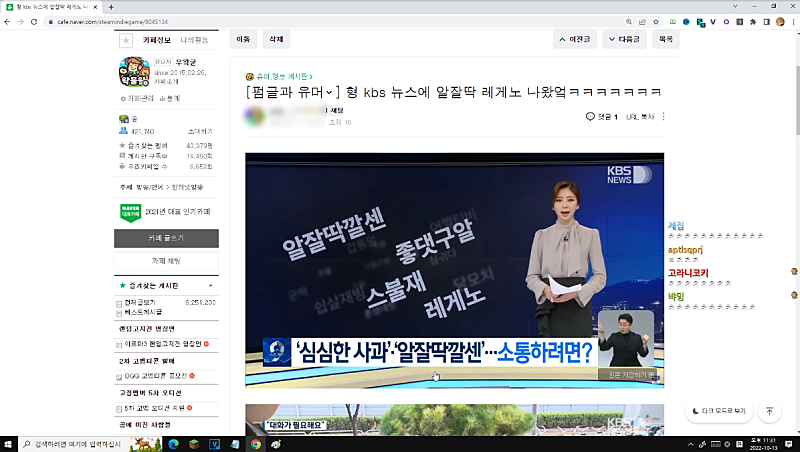
Task: Go to the previous post with 이전글
Action: coord(575,39)
